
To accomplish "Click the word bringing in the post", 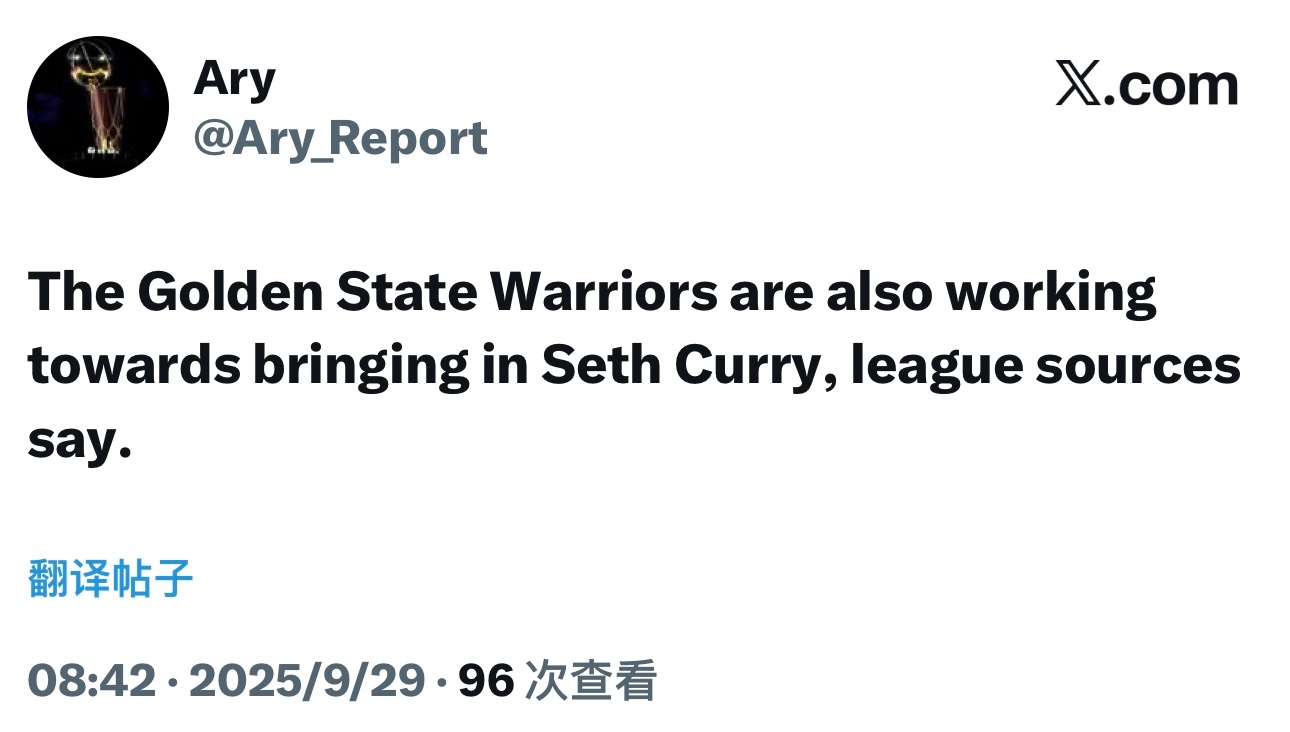I will point(360,369).
